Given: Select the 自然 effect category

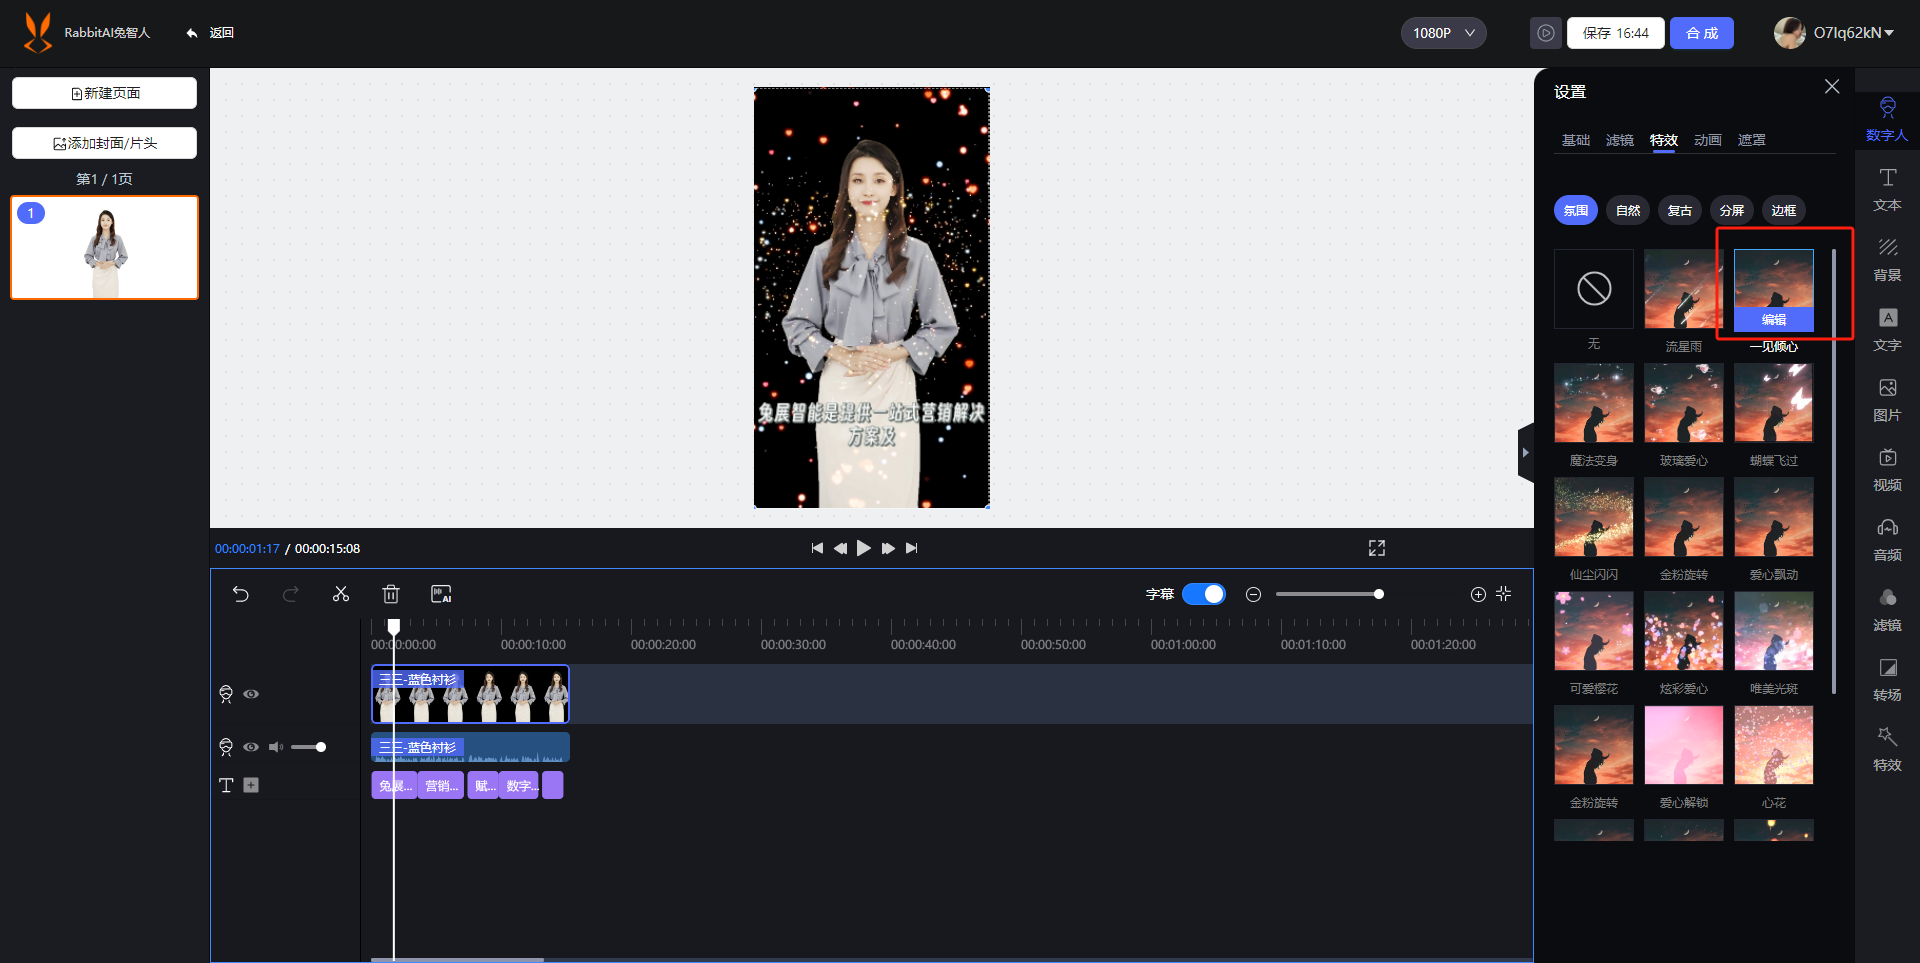Looking at the screenshot, I should pyautogui.click(x=1628, y=210).
